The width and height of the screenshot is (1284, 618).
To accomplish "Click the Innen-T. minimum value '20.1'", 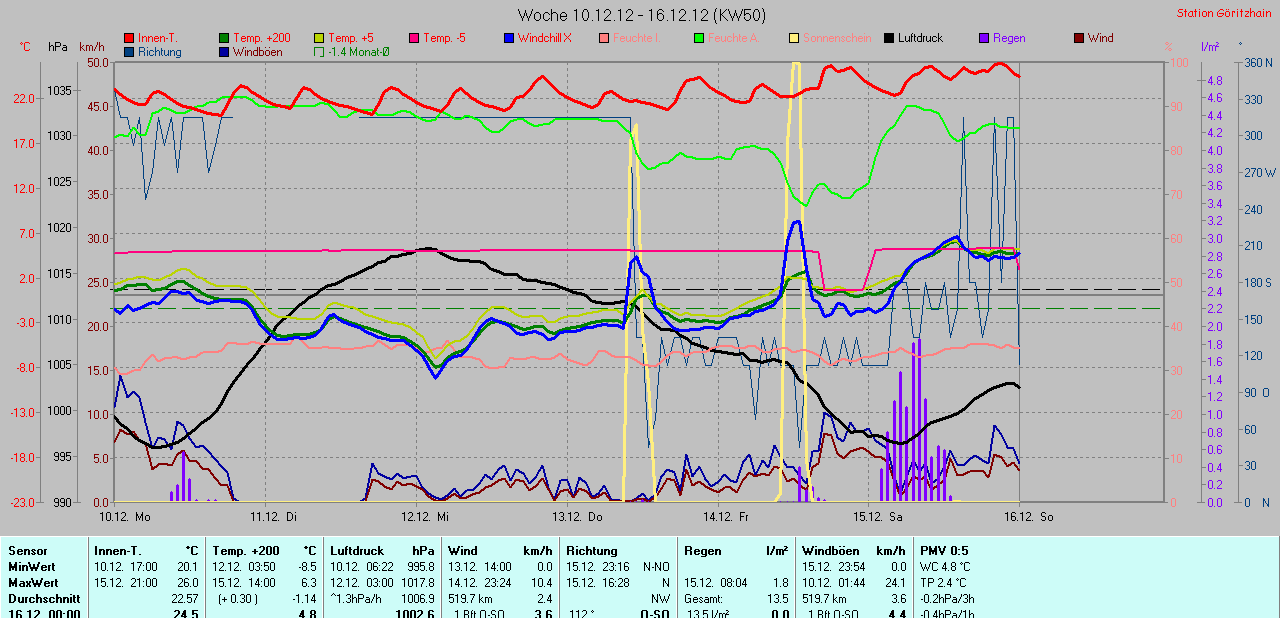I will (x=188, y=566).
